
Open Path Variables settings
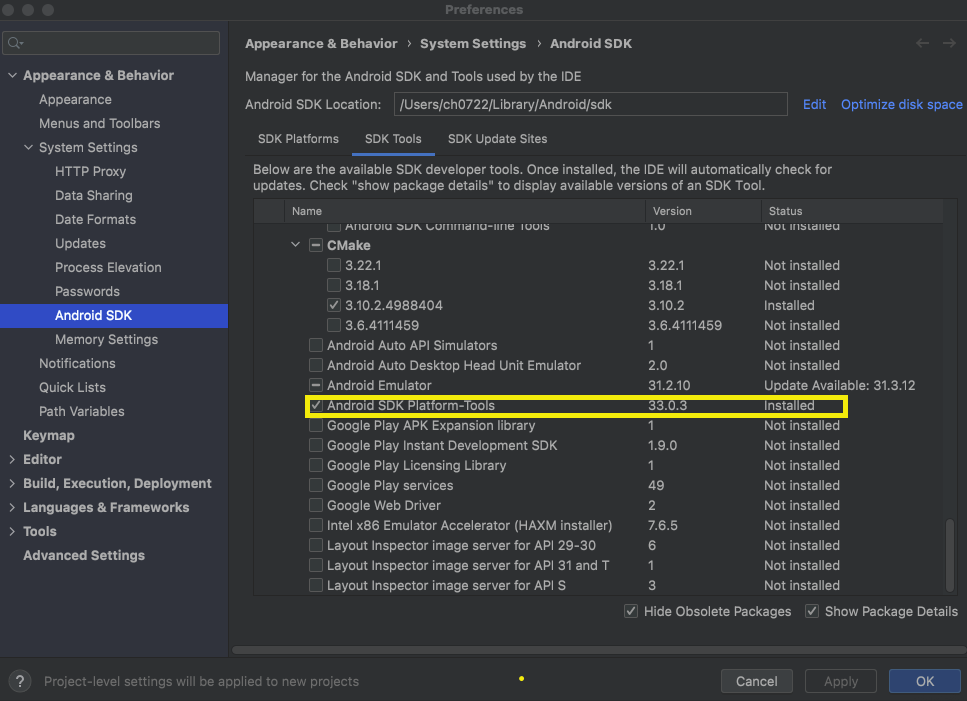81,412
